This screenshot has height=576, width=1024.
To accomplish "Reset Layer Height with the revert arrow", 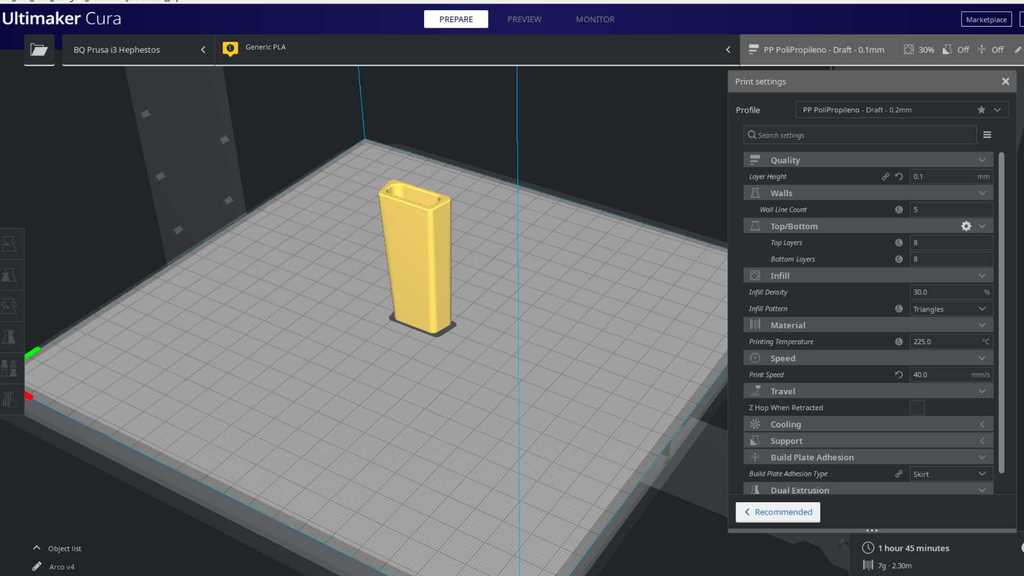I will pyautogui.click(x=899, y=177).
